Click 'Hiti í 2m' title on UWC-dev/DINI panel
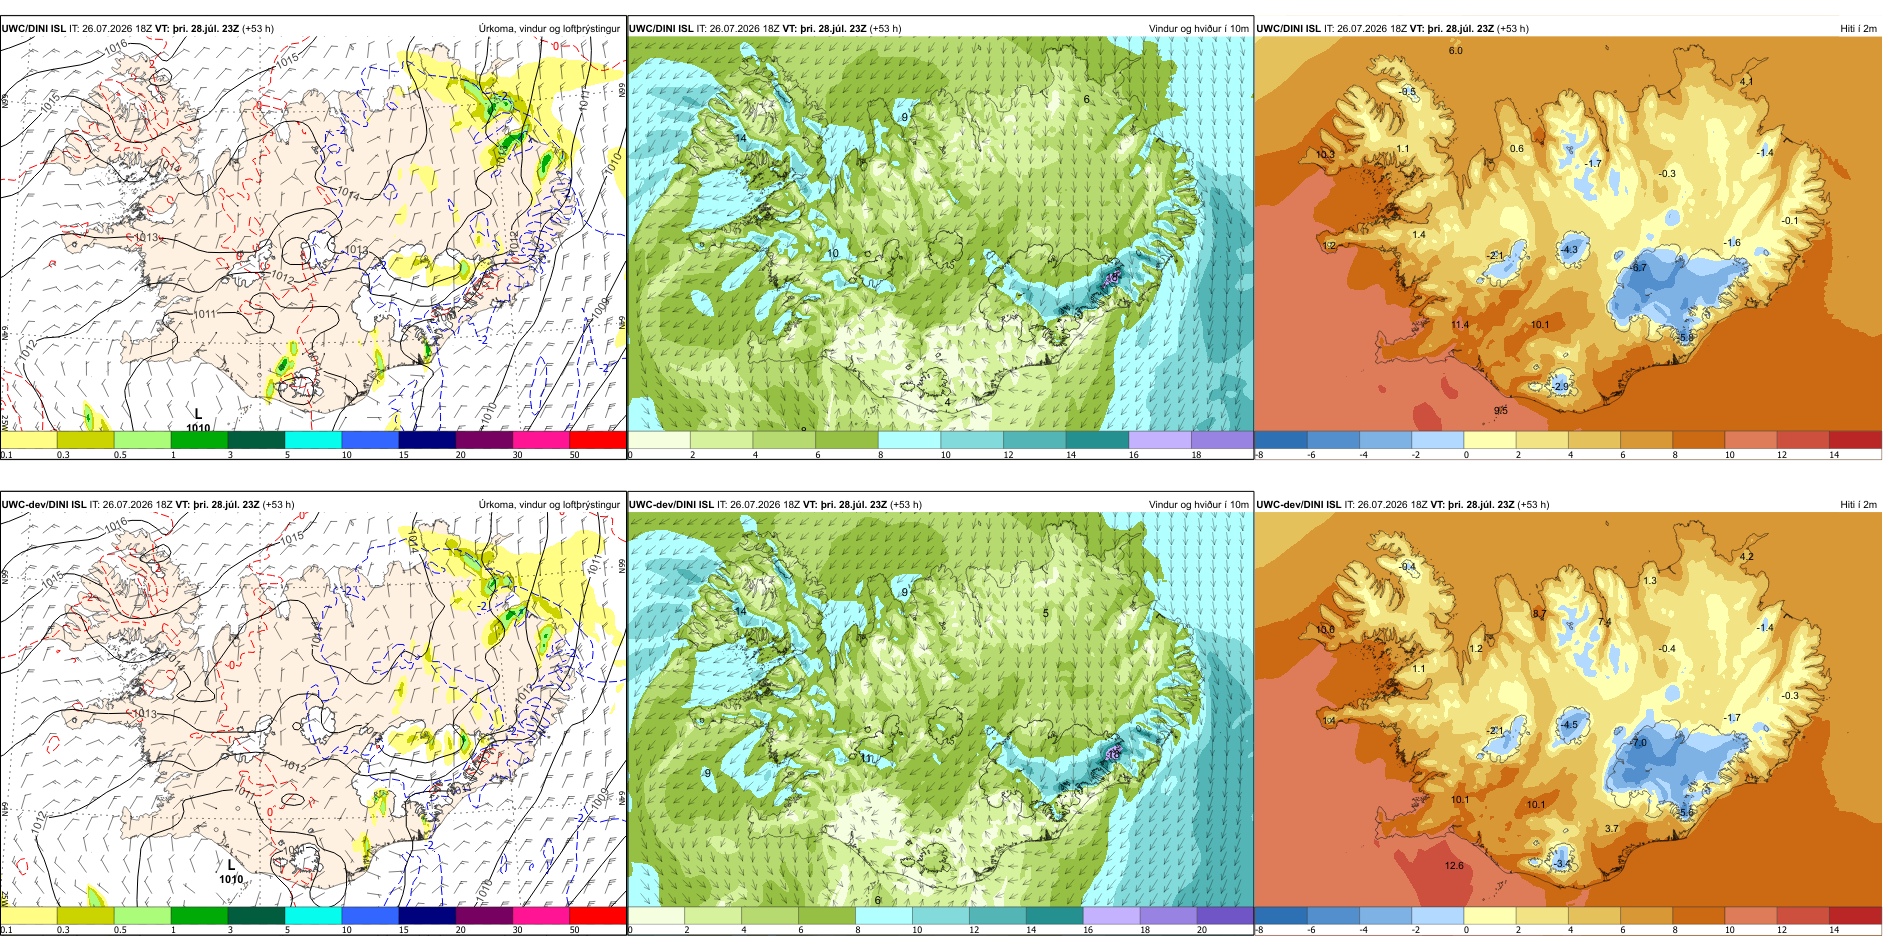This screenshot has height=950, width=1900. pyautogui.click(x=1858, y=505)
